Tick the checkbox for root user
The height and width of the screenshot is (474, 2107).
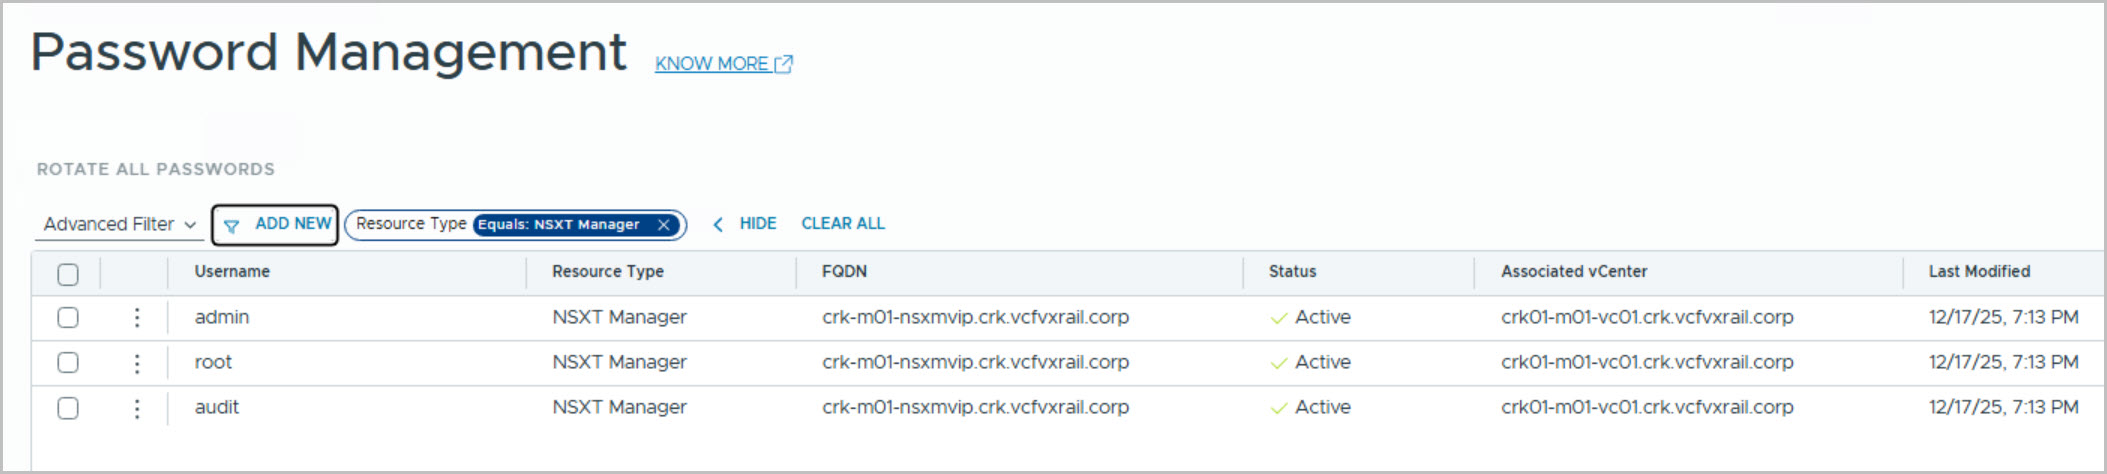click(x=68, y=363)
